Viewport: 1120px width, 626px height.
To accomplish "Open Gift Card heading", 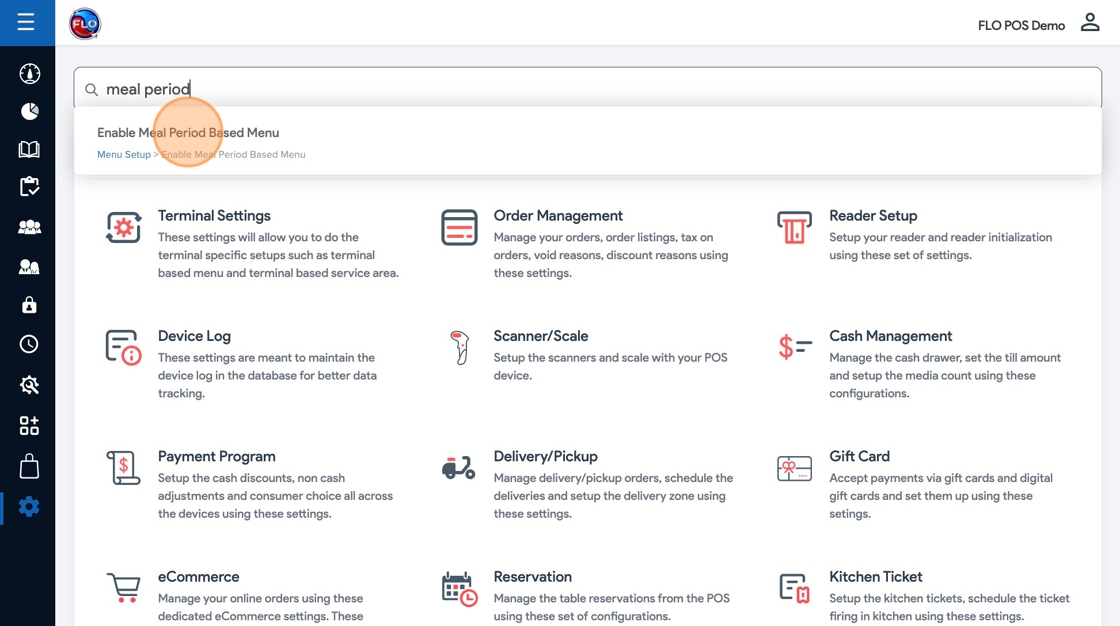I will point(859,456).
